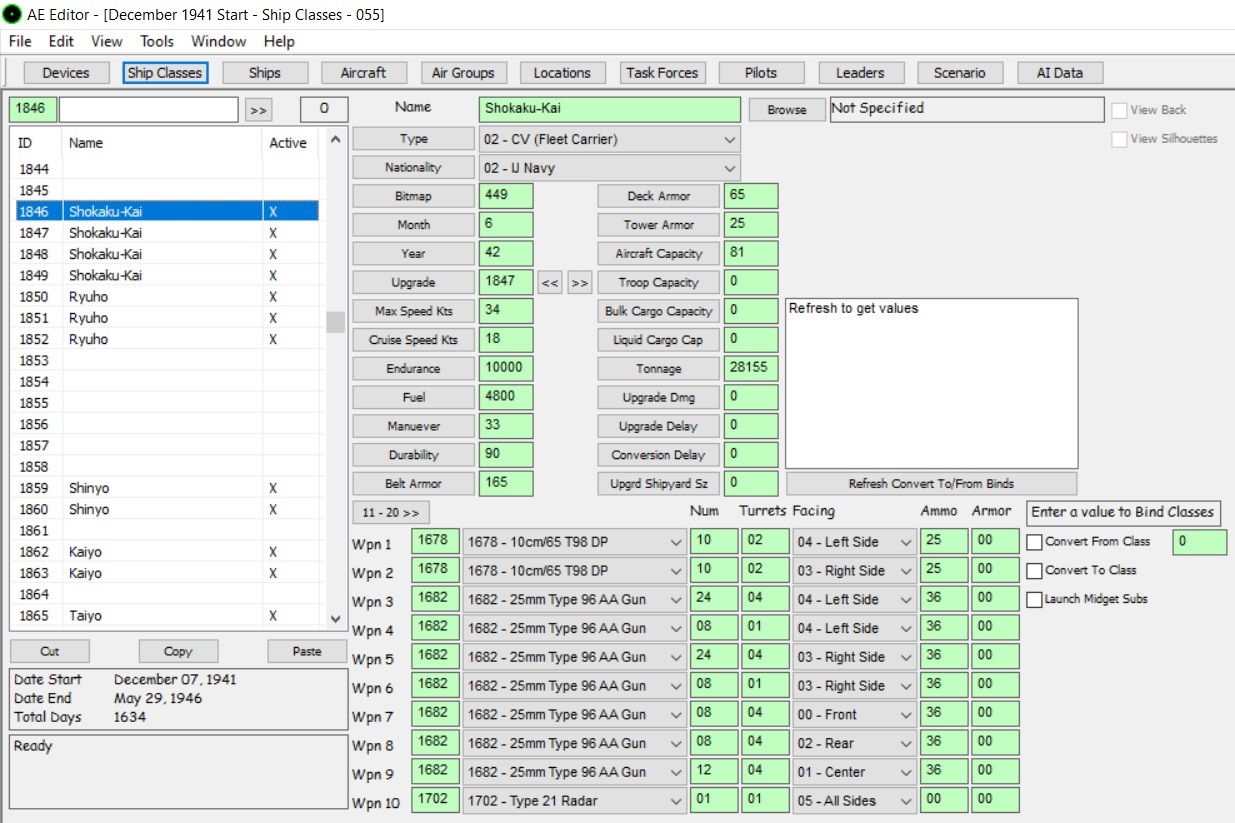The height and width of the screenshot is (823, 1235).
Task: Enable the View Silhouettes checkbox
Action: (x=1119, y=139)
